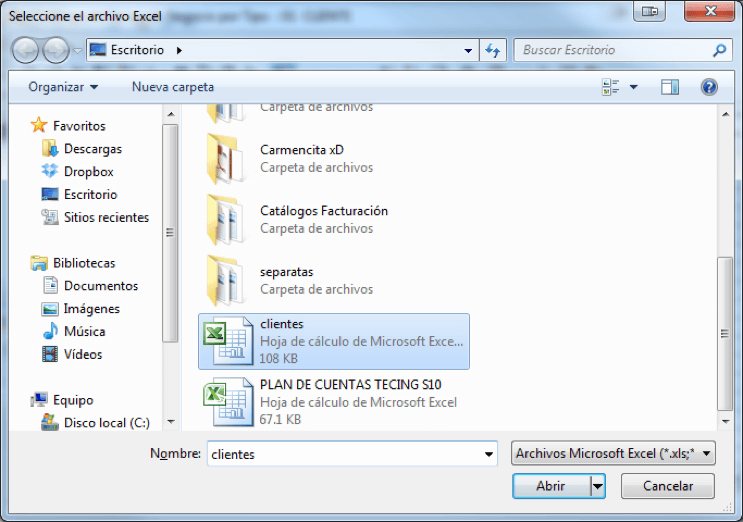Click the change view icon
This screenshot has height=522, width=743.
pos(610,87)
